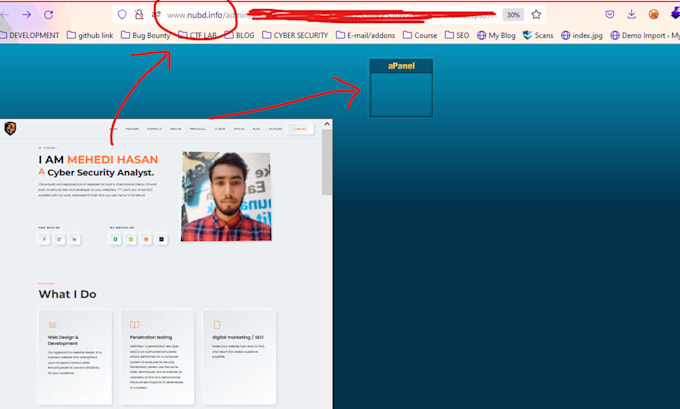Open the Firefox downloads panel
Screen dimensions: 680x409
pyautogui.click(x=631, y=15)
